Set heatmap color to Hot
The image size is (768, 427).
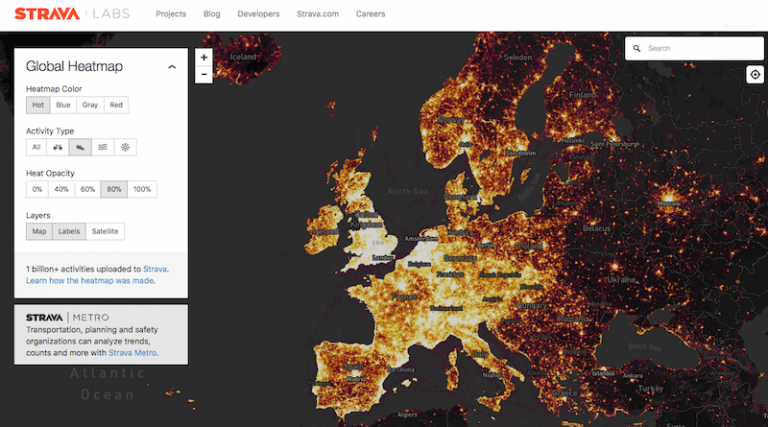click(x=38, y=105)
